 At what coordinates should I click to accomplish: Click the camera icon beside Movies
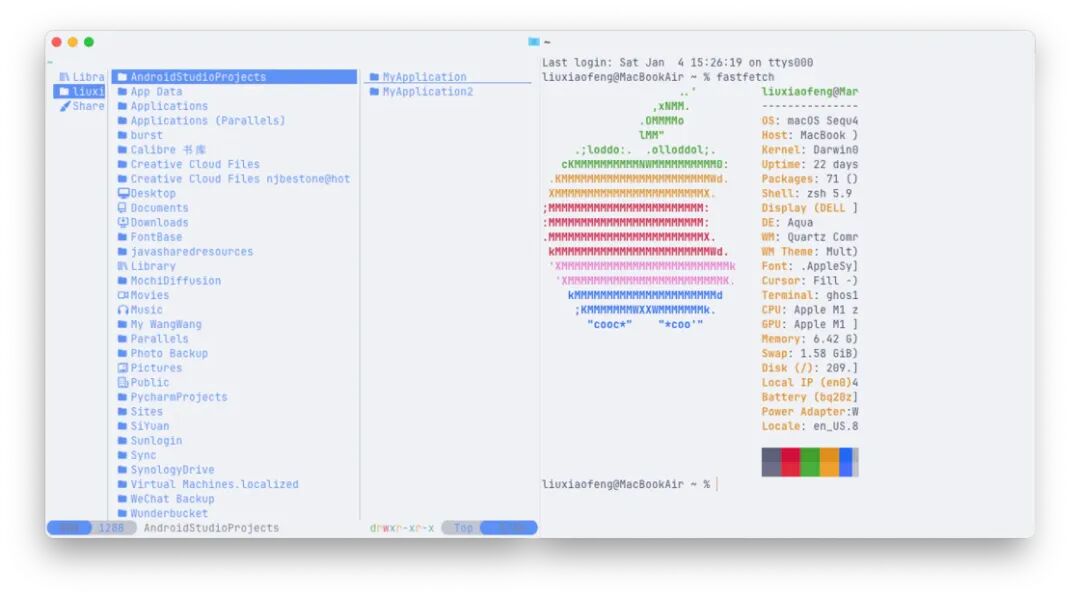123,295
